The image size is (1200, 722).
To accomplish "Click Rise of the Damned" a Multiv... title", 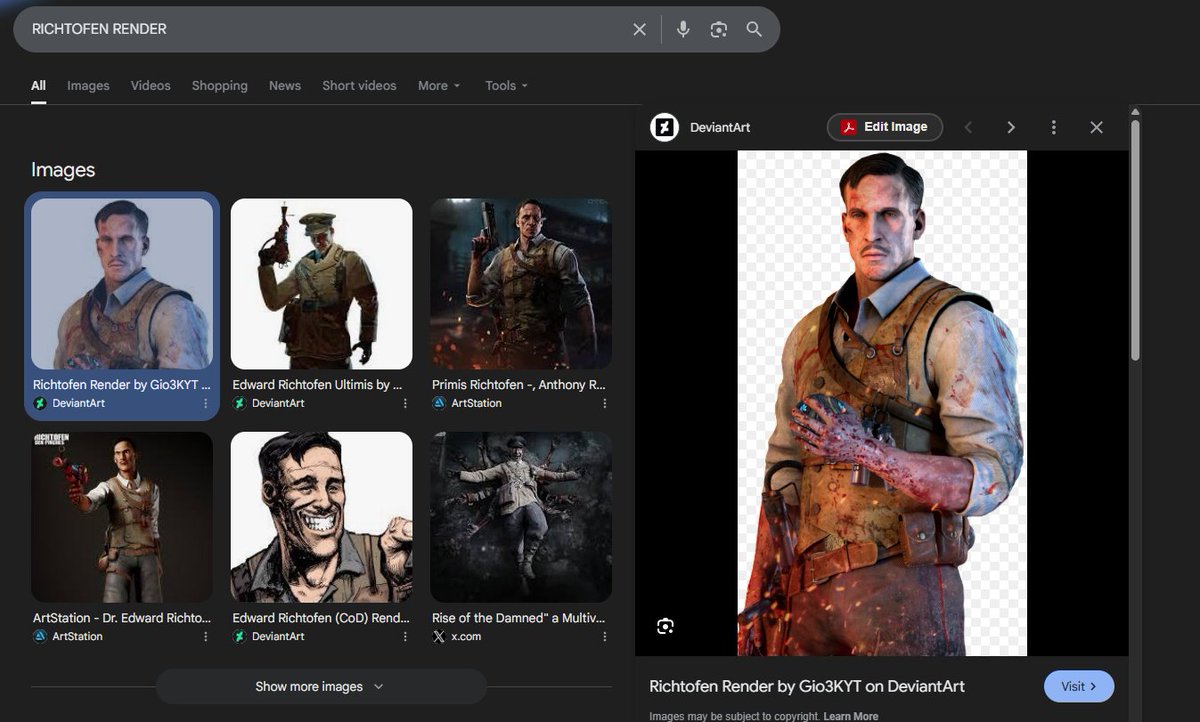I will [516, 618].
